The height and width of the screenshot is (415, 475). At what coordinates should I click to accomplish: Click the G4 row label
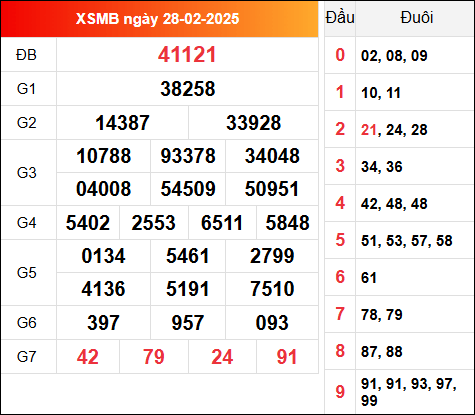point(26,223)
